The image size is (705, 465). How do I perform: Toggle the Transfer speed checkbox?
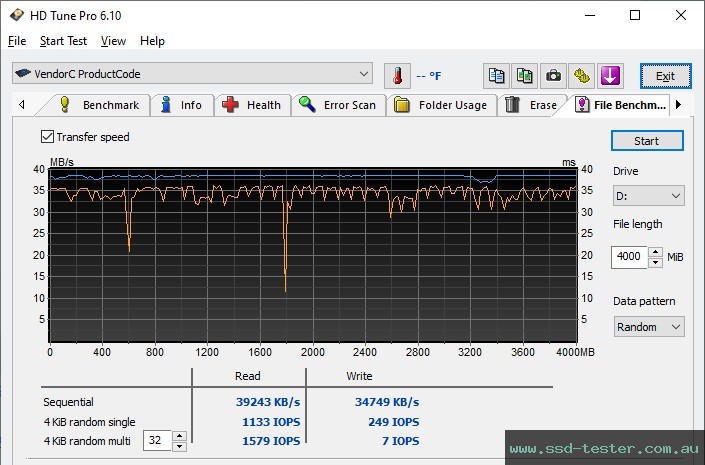pos(47,137)
